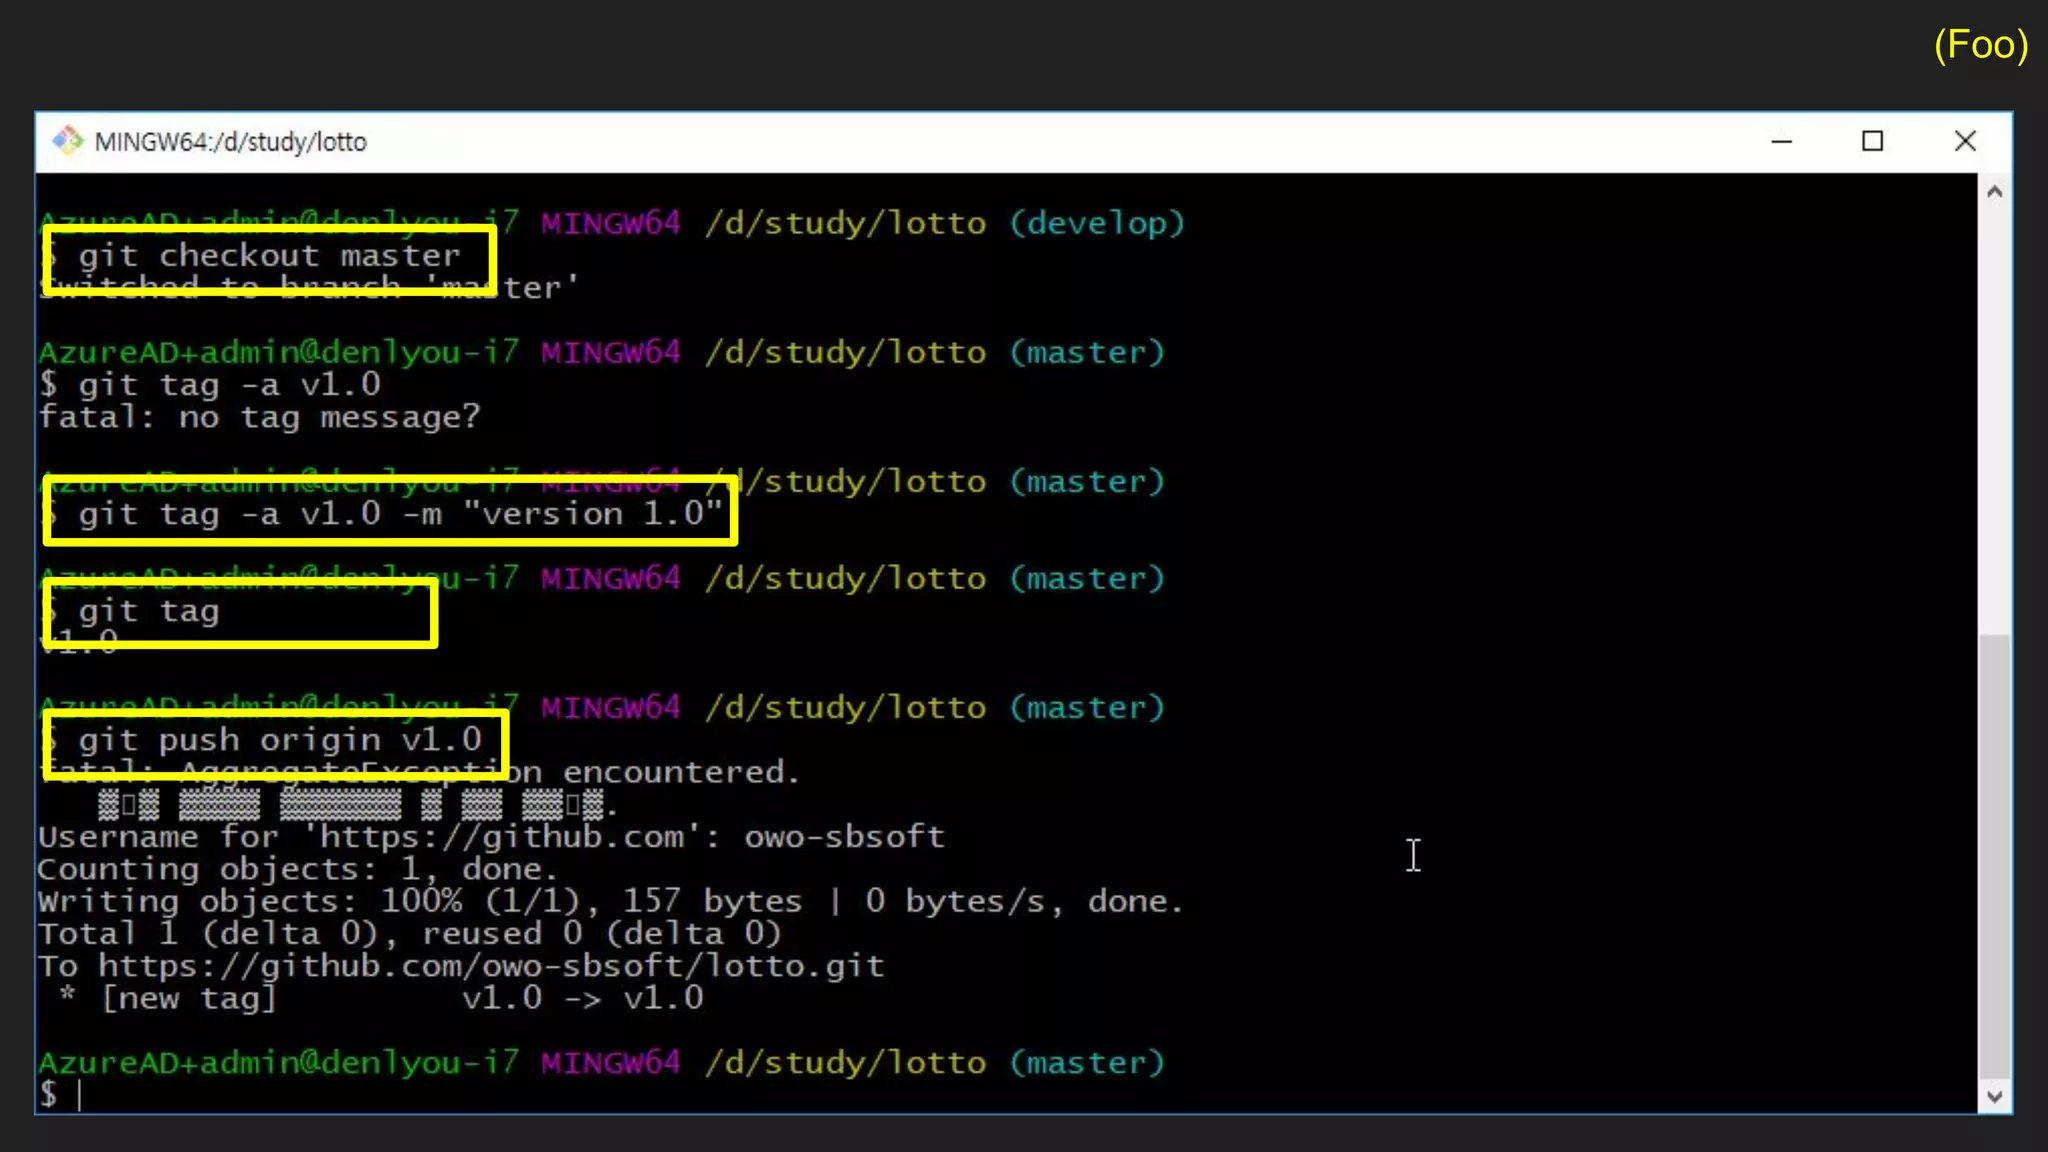Click the 'git push origin v1.0' command
The image size is (2048, 1152).
[280, 740]
